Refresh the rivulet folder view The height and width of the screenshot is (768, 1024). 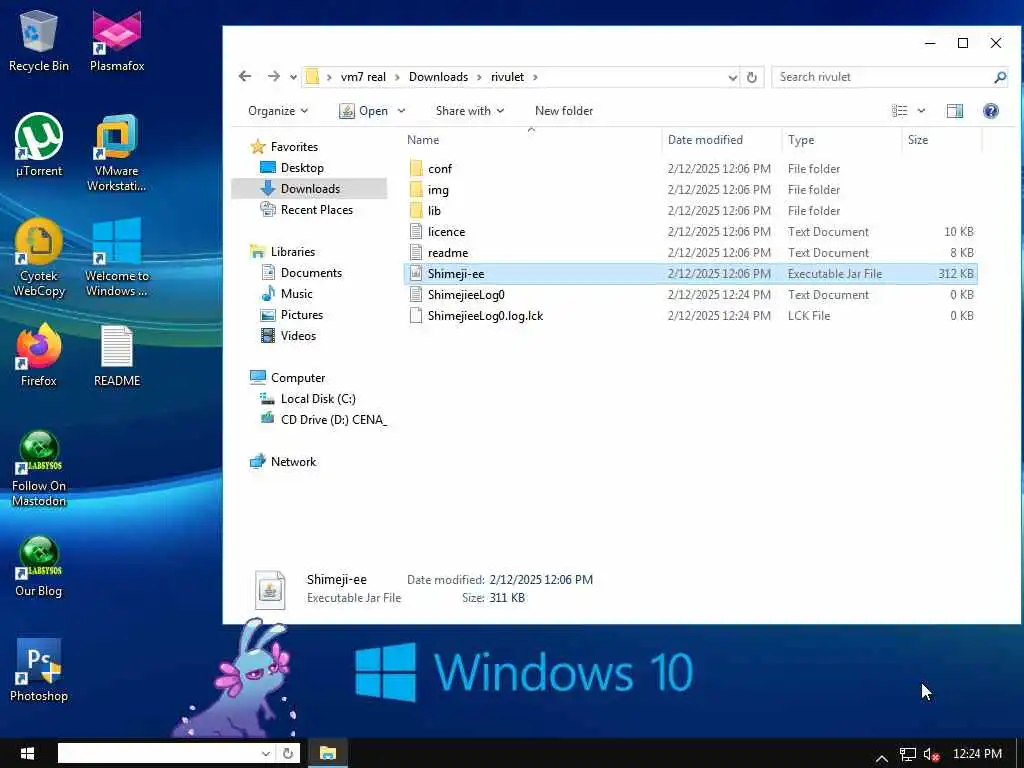(x=752, y=77)
